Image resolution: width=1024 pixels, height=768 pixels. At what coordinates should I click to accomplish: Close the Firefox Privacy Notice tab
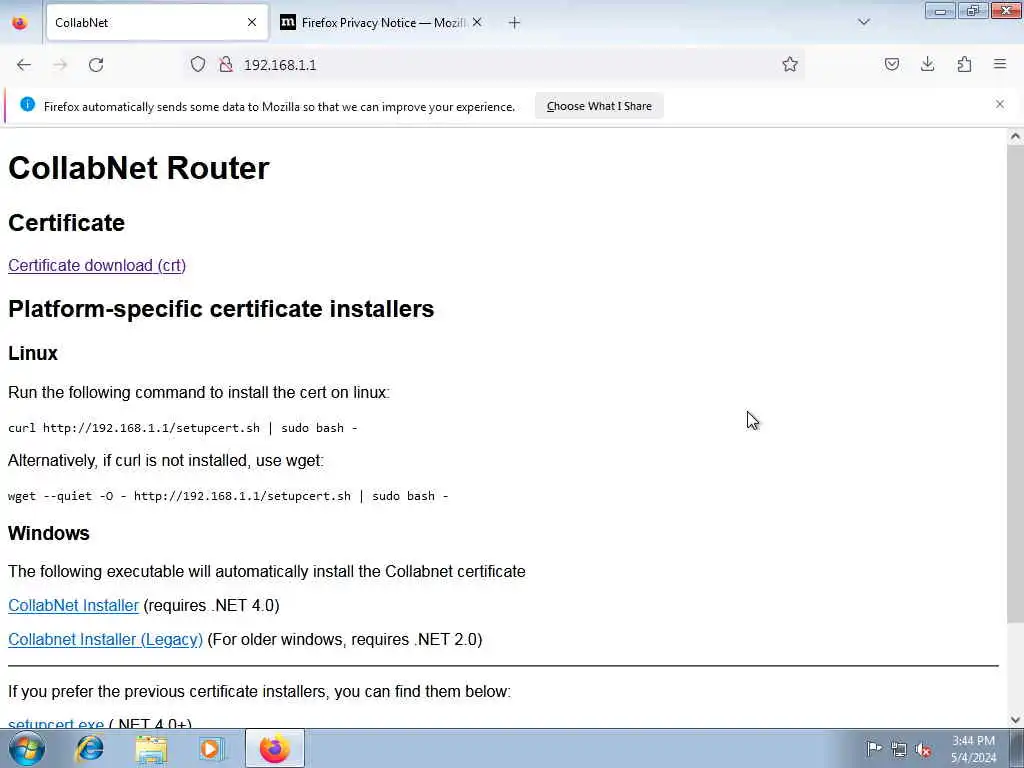477,22
